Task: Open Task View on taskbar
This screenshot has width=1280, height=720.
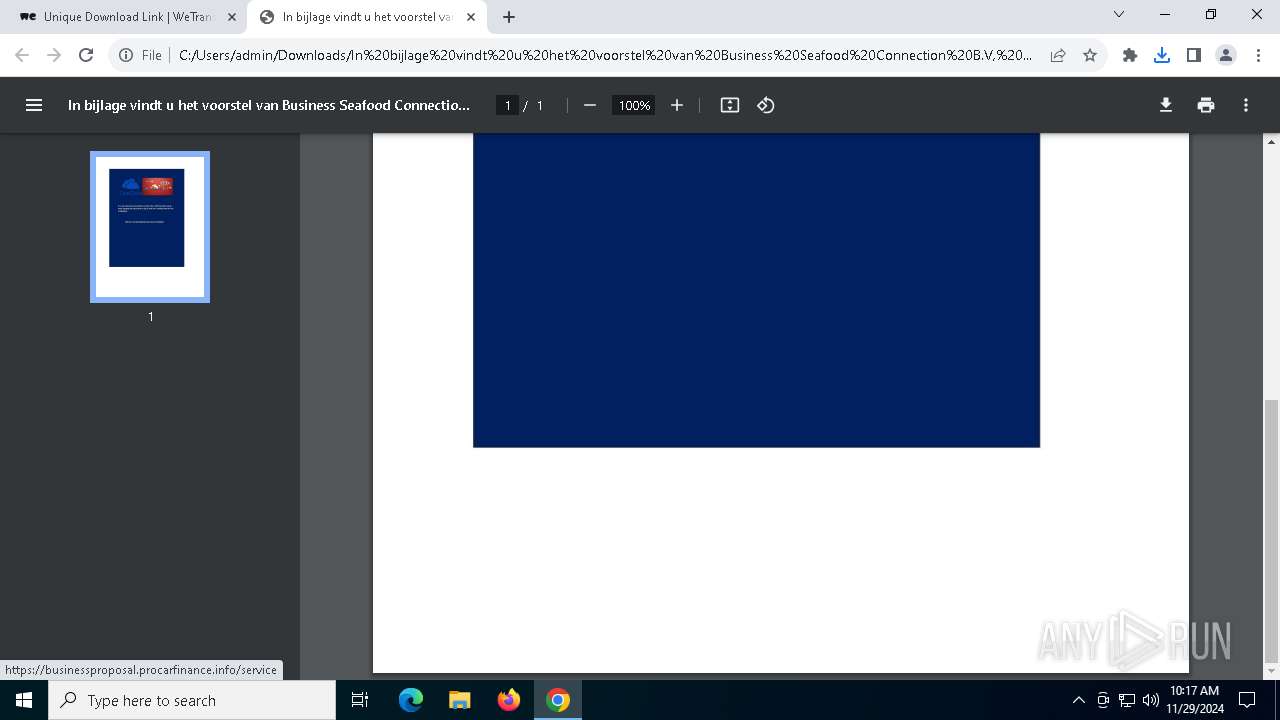Action: tap(360, 700)
